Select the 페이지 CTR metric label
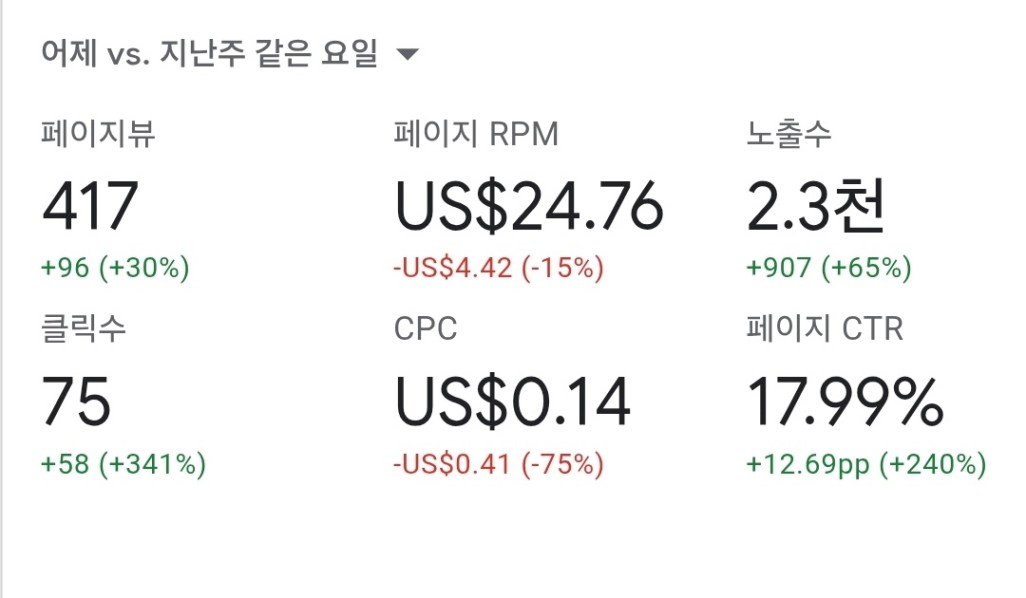Viewport: 1026px width, 598px height. pyautogui.click(x=824, y=328)
